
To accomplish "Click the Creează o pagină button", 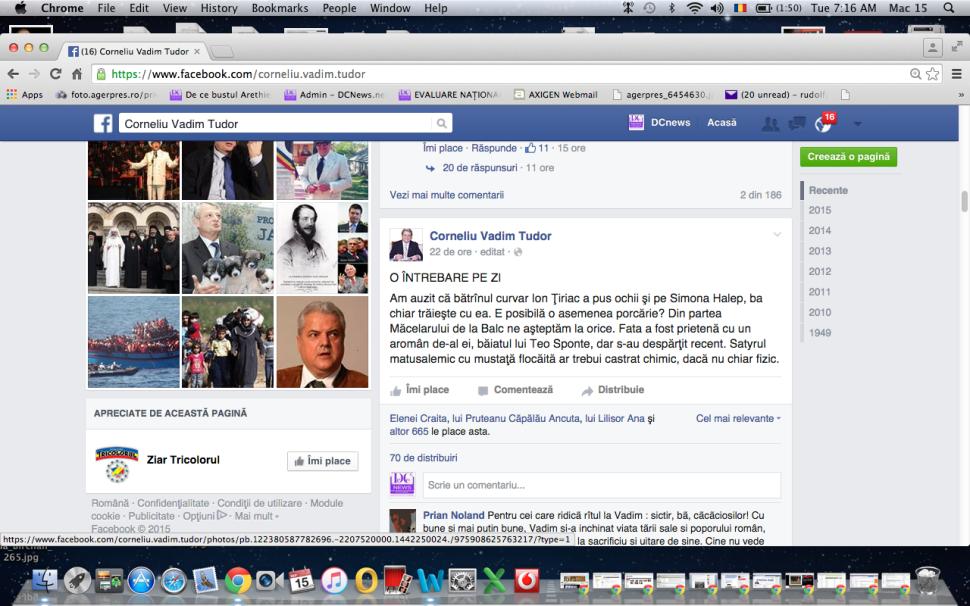I will [848, 157].
